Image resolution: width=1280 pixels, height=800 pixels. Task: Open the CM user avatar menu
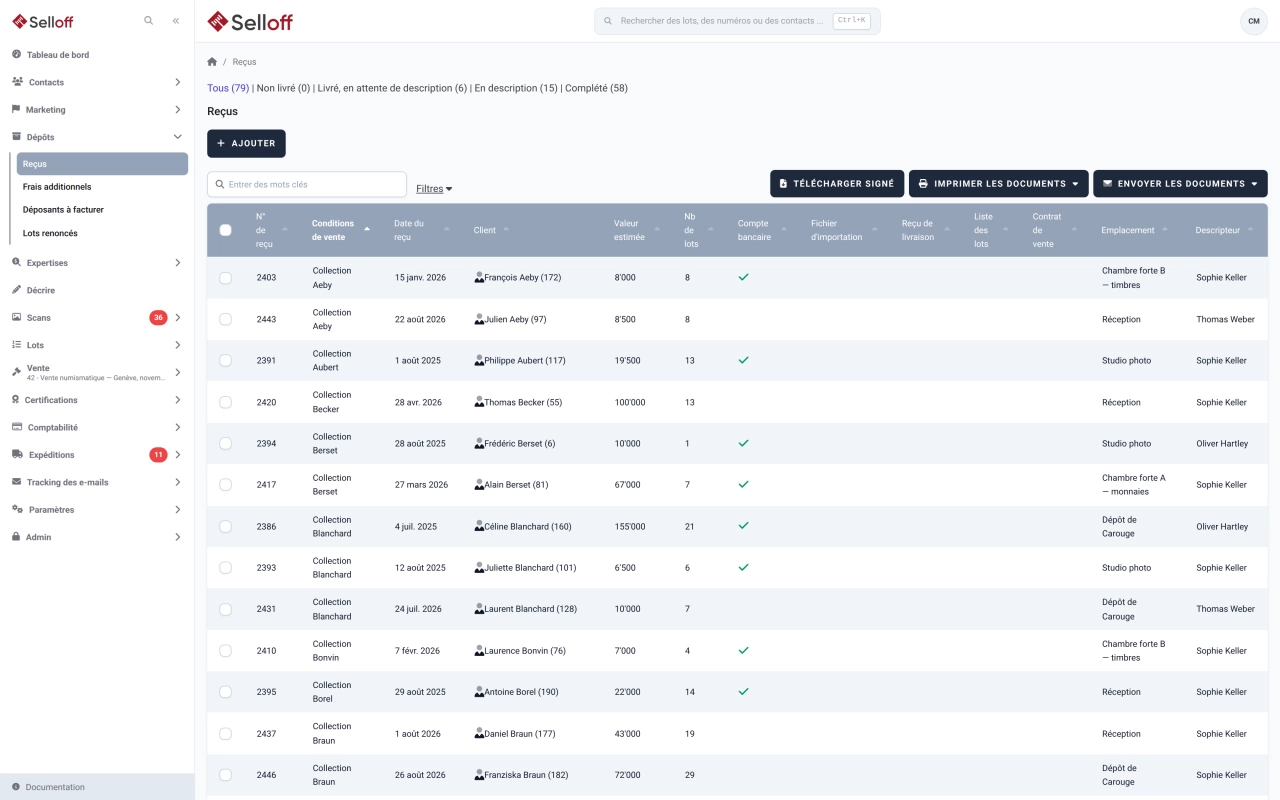click(1254, 21)
